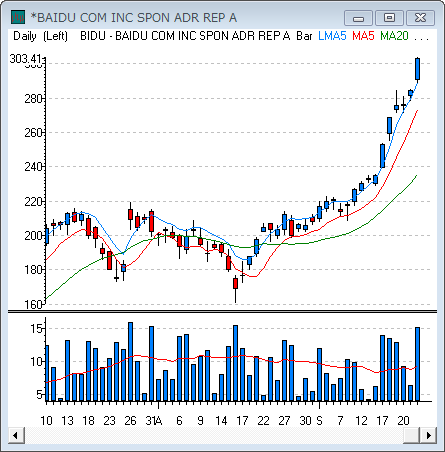Click the Daily interval label
Image resolution: width=445 pixels, height=452 pixels.
coord(25,36)
